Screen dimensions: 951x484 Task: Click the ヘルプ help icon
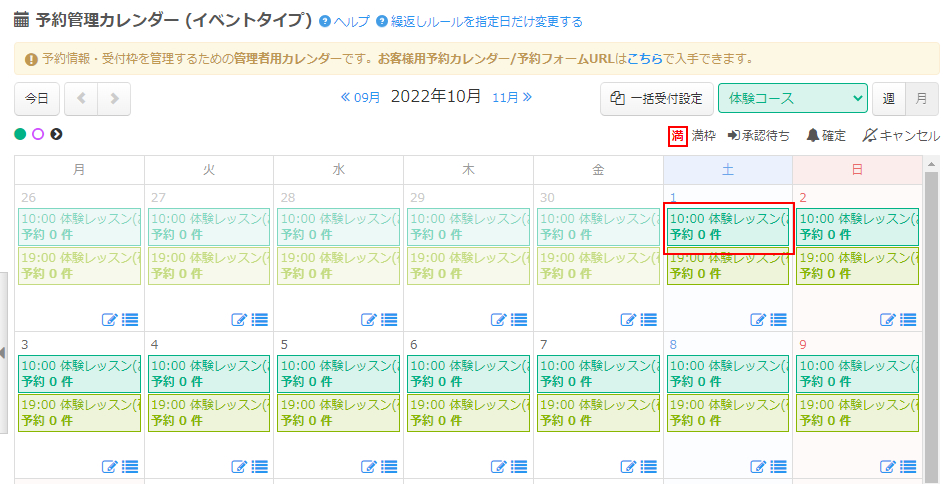(324, 22)
